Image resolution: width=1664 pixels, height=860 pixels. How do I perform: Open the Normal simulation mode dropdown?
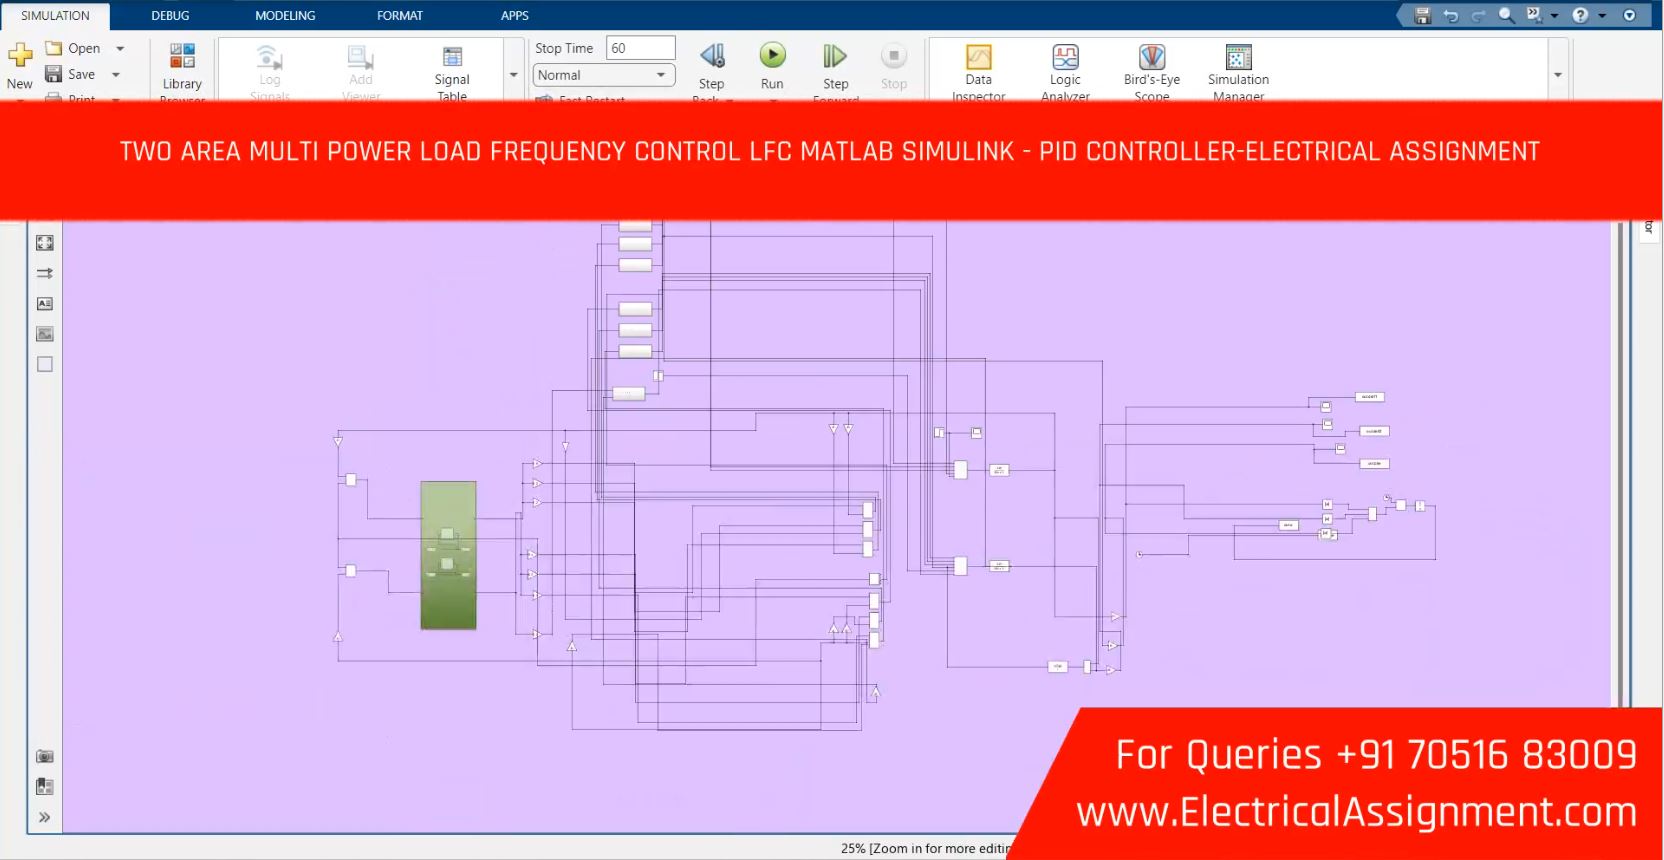tap(603, 75)
